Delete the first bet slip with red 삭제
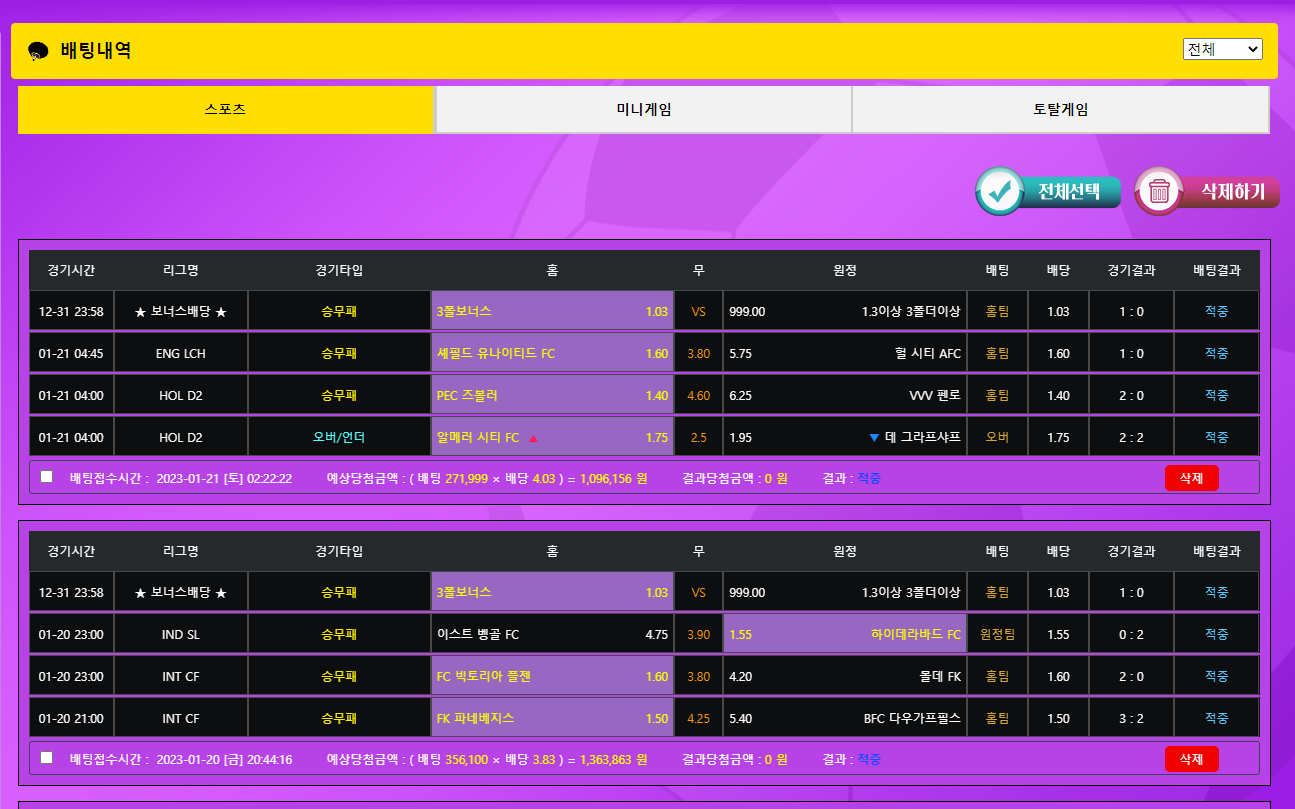1295x809 pixels. [1191, 478]
